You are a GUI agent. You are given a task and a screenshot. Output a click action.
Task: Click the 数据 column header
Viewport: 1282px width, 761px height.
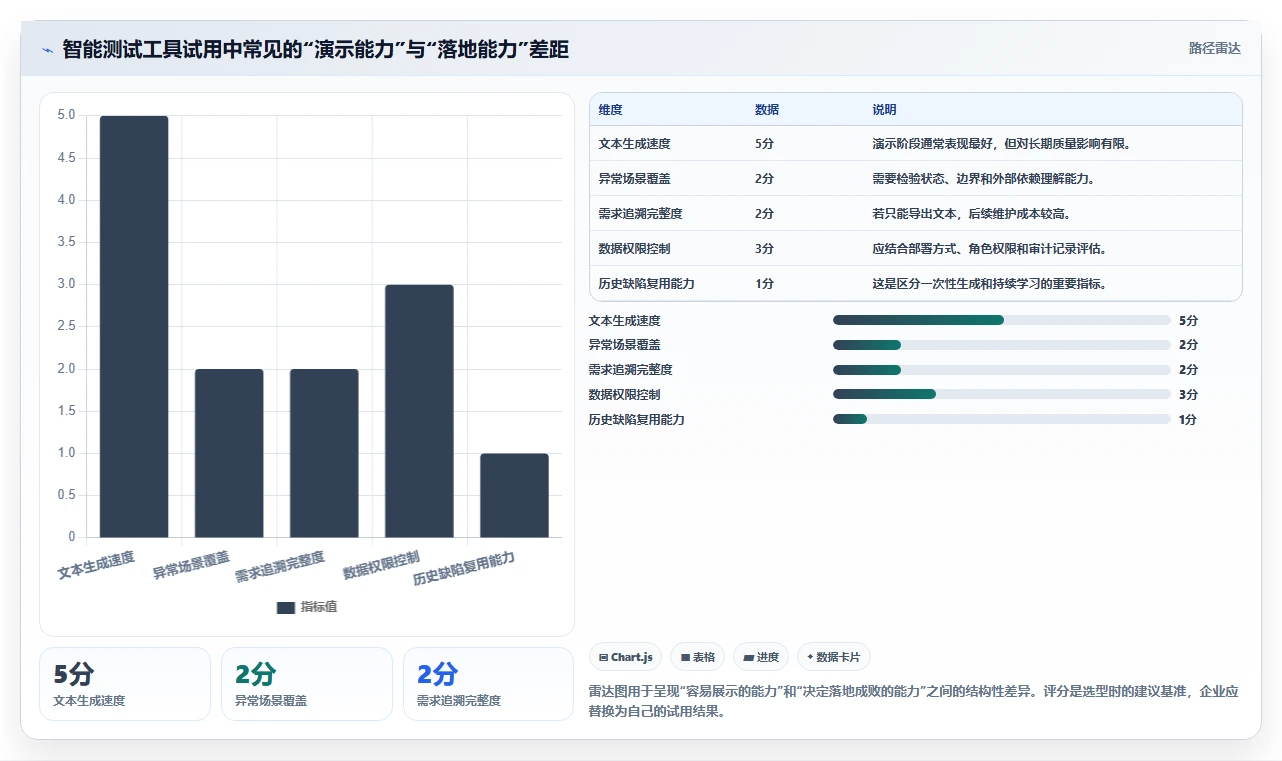[x=767, y=110]
